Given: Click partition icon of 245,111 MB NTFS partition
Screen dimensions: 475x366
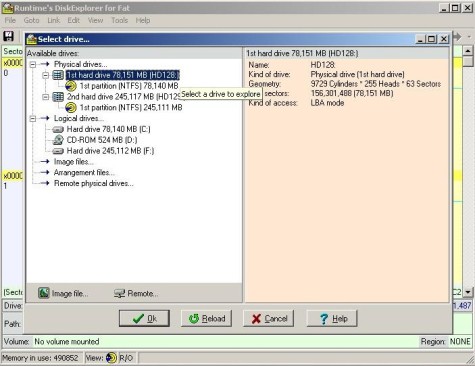Looking at the screenshot, I should click(x=71, y=108).
